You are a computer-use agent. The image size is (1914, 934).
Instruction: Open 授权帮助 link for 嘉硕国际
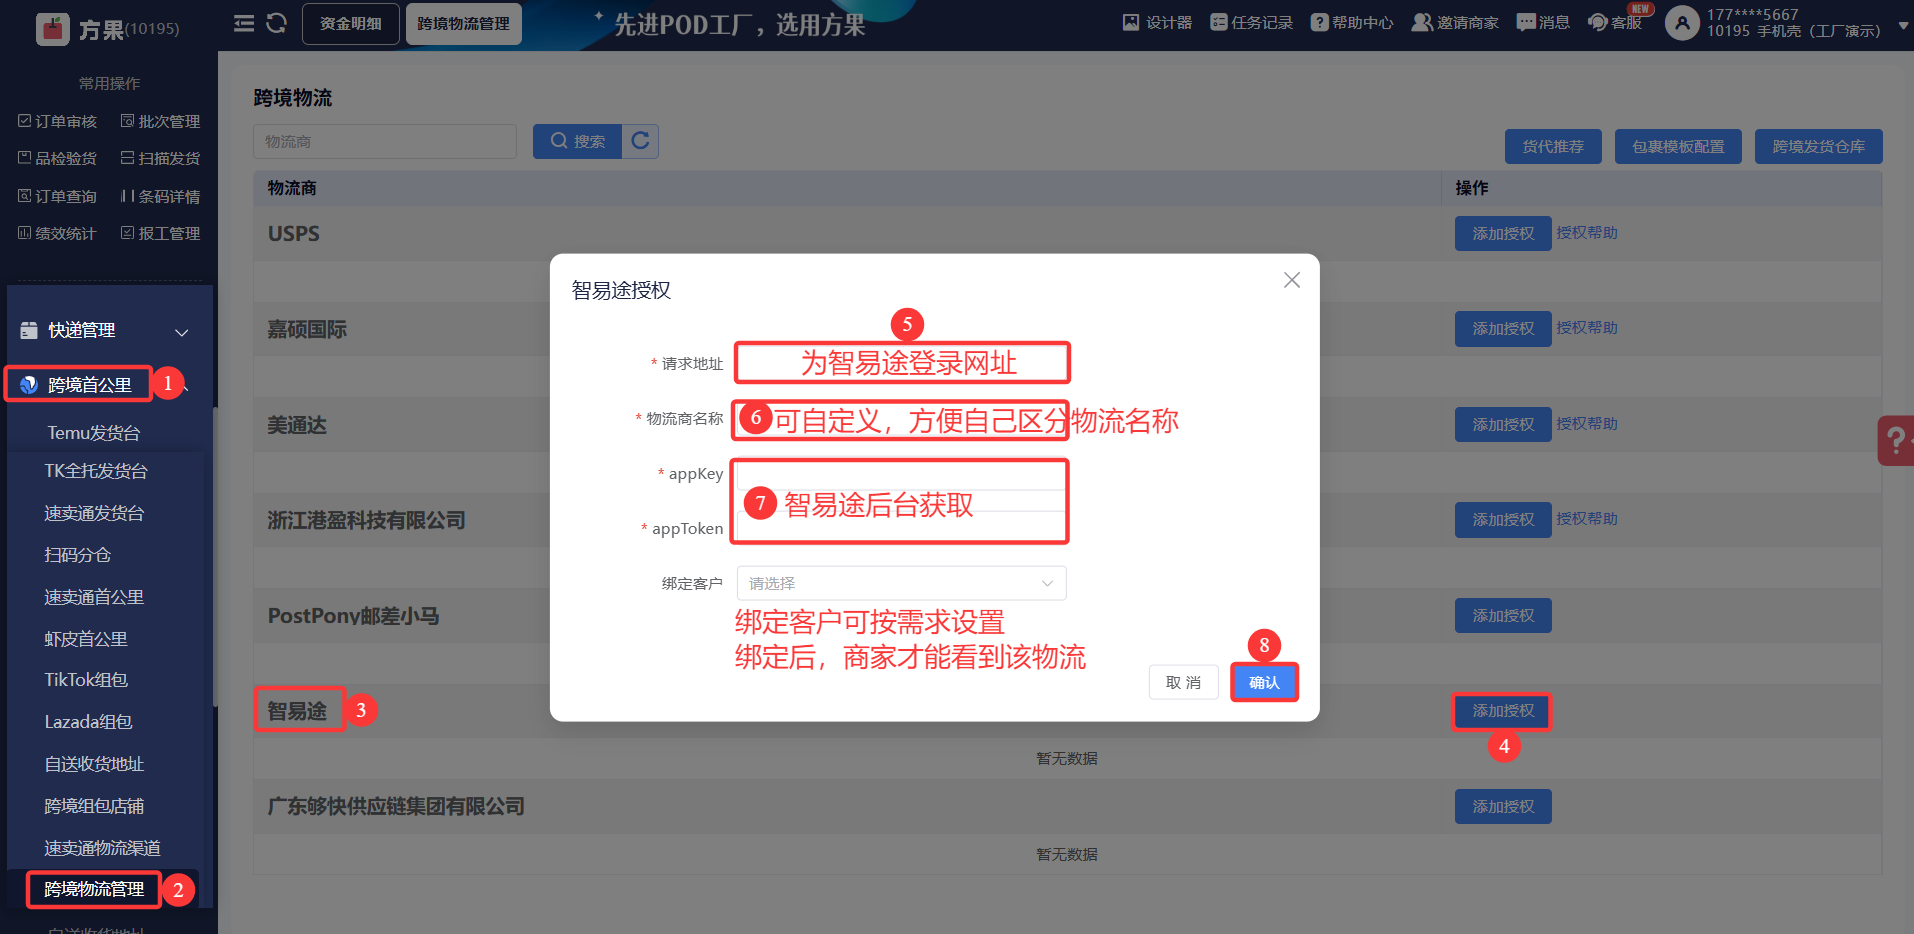click(x=1587, y=327)
